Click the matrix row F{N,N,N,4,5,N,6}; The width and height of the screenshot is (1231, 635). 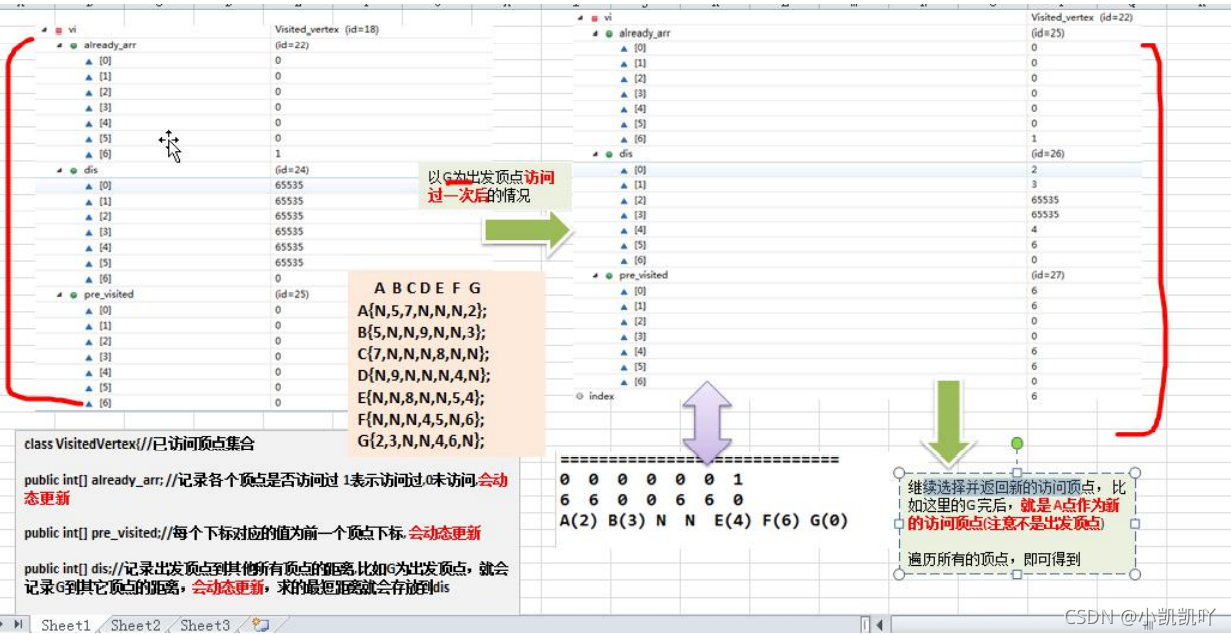point(421,419)
